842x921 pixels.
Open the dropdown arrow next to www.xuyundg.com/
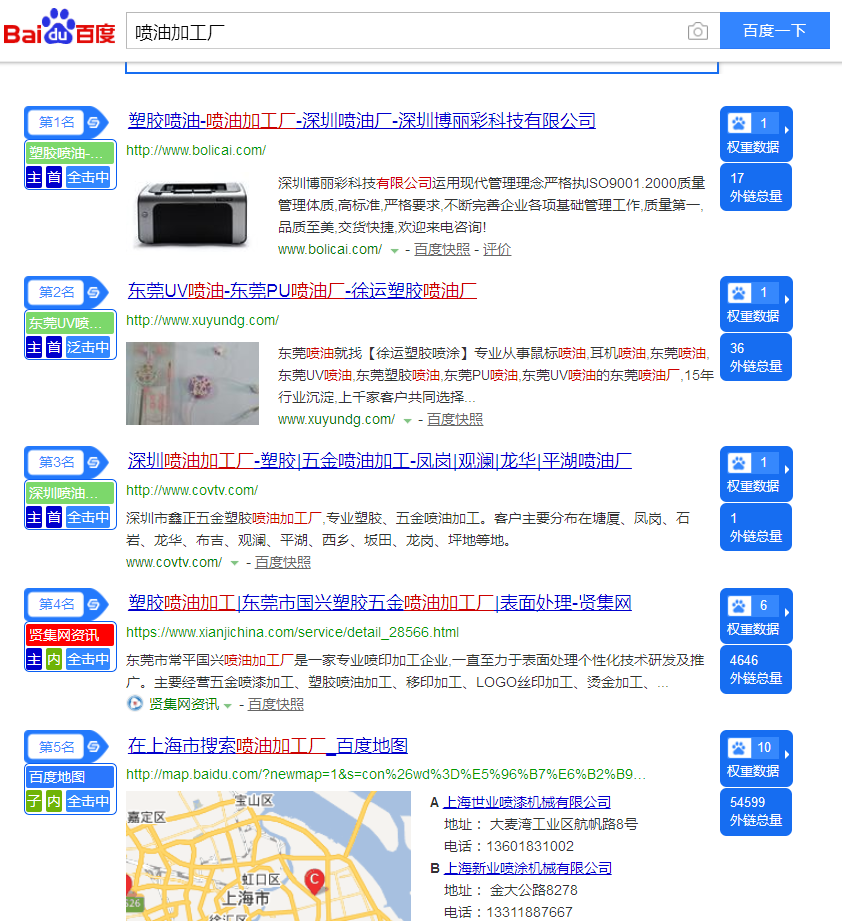[x=407, y=421]
